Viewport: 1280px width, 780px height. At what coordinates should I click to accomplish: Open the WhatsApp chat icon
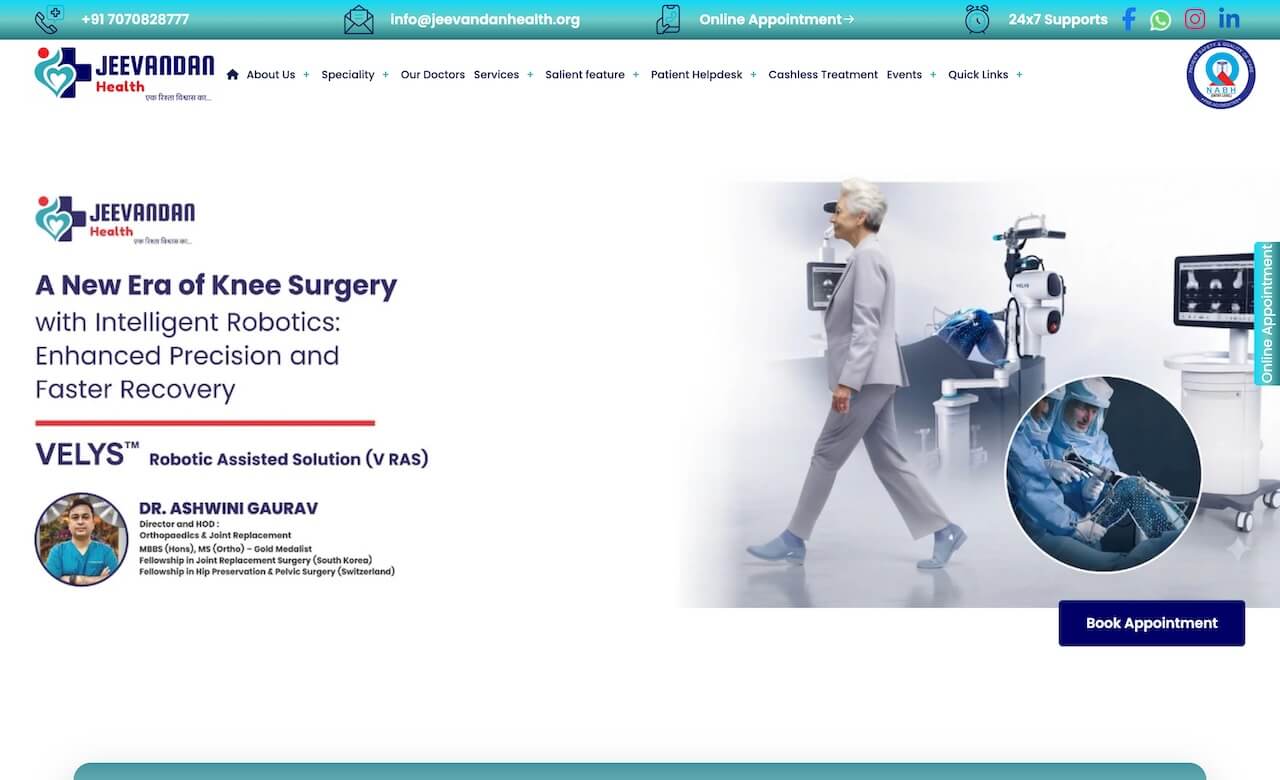[x=1160, y=20]
